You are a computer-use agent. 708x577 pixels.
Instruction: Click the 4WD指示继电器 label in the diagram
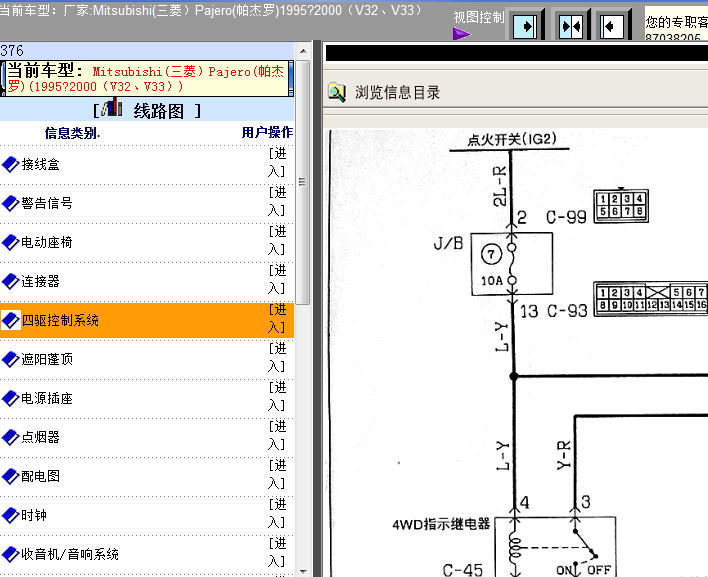pos(441,524)
